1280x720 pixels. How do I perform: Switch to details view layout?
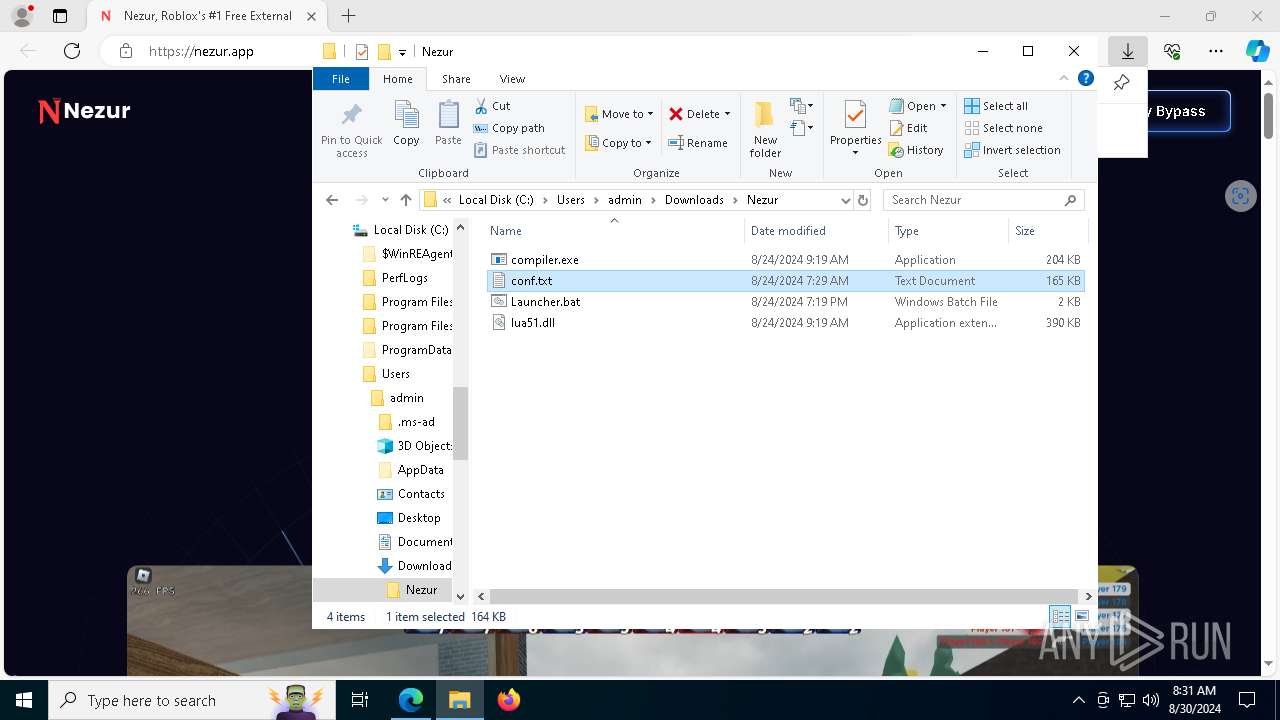point(1060,617)
